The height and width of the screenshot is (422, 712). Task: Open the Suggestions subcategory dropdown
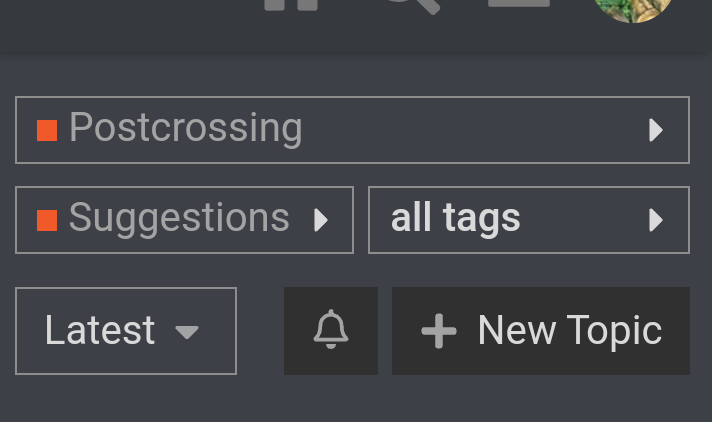(x=184, y=220)
